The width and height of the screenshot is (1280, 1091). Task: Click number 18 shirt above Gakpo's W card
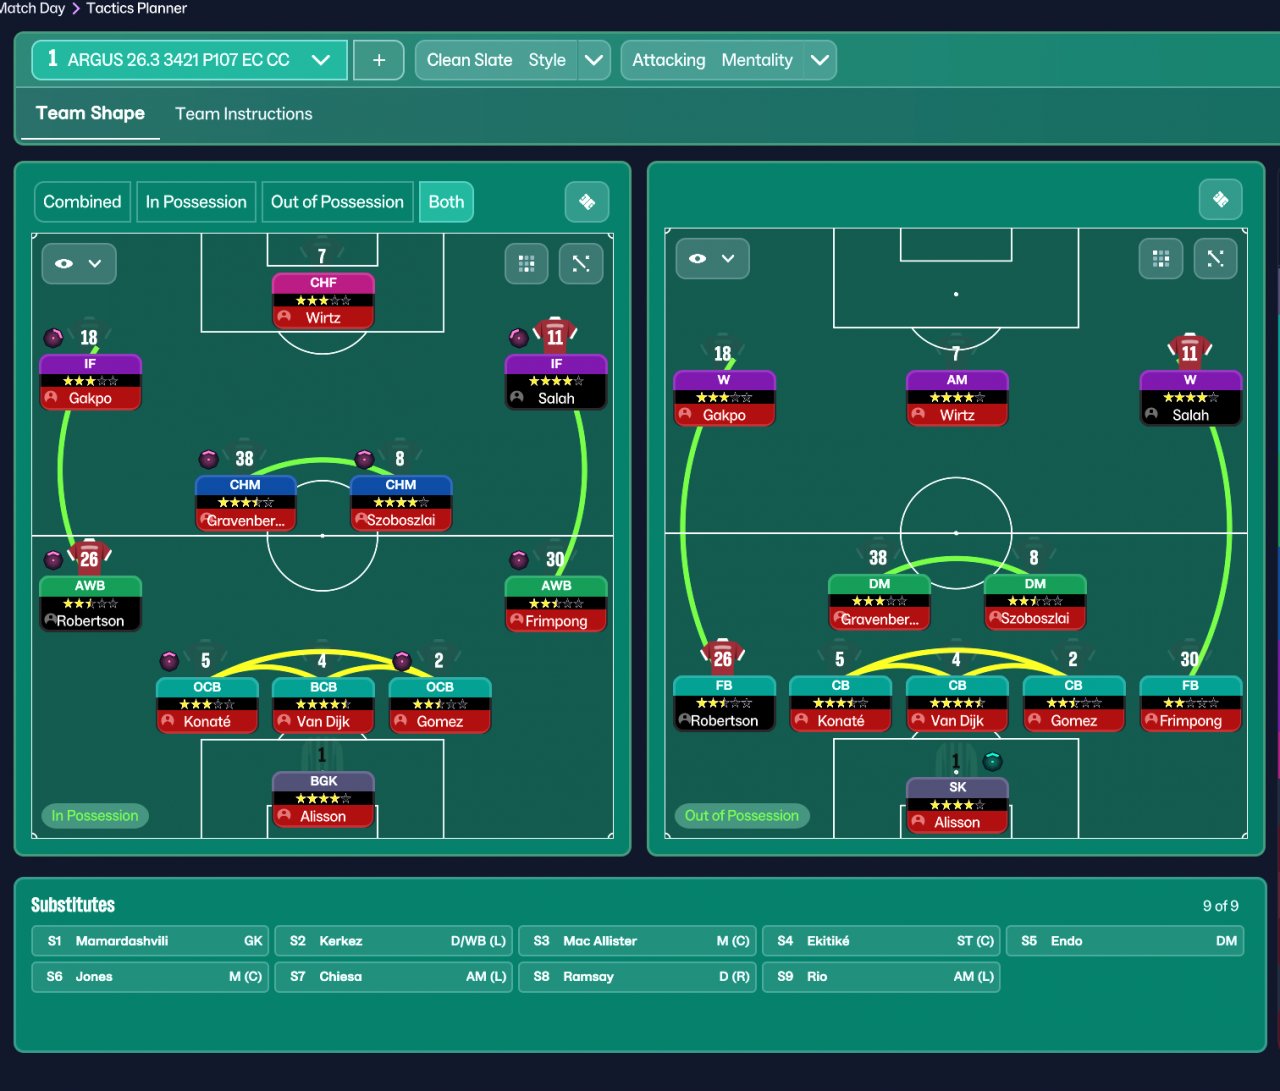pos(723,353)
